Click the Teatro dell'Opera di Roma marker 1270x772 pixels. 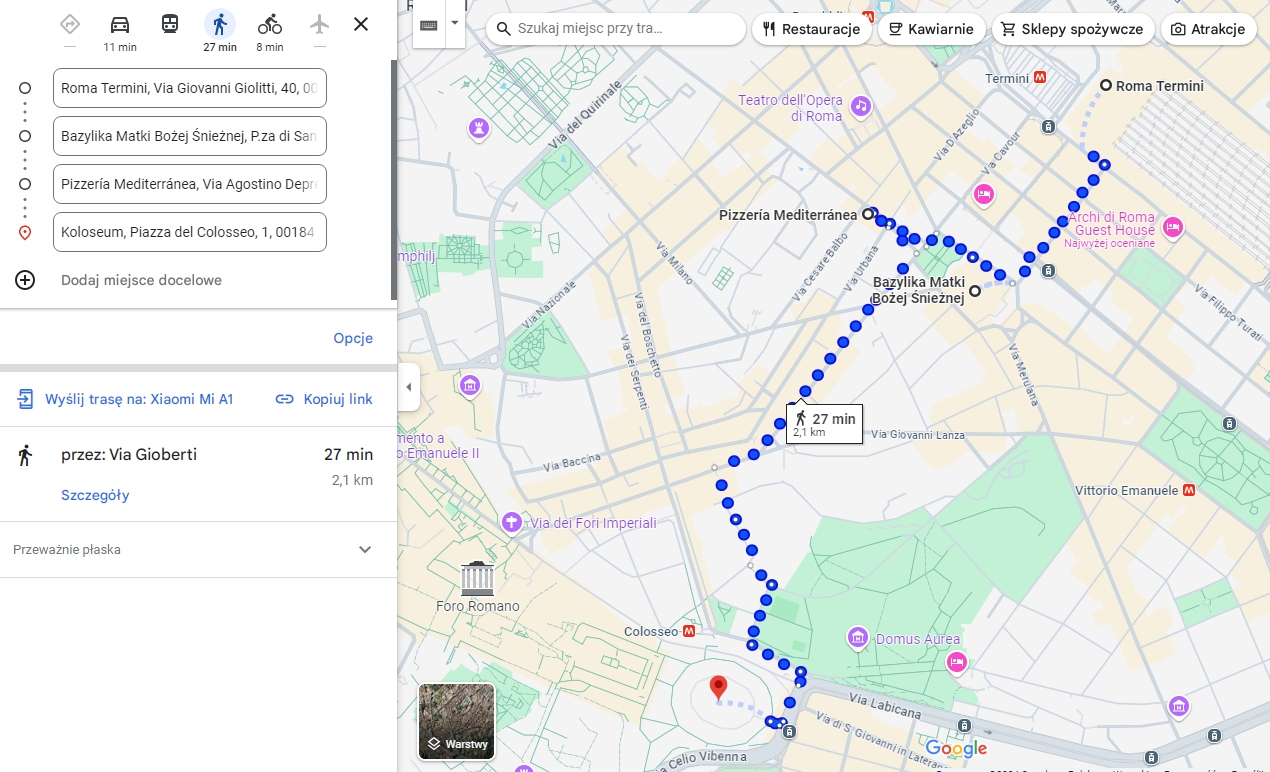tap(861, 105)
